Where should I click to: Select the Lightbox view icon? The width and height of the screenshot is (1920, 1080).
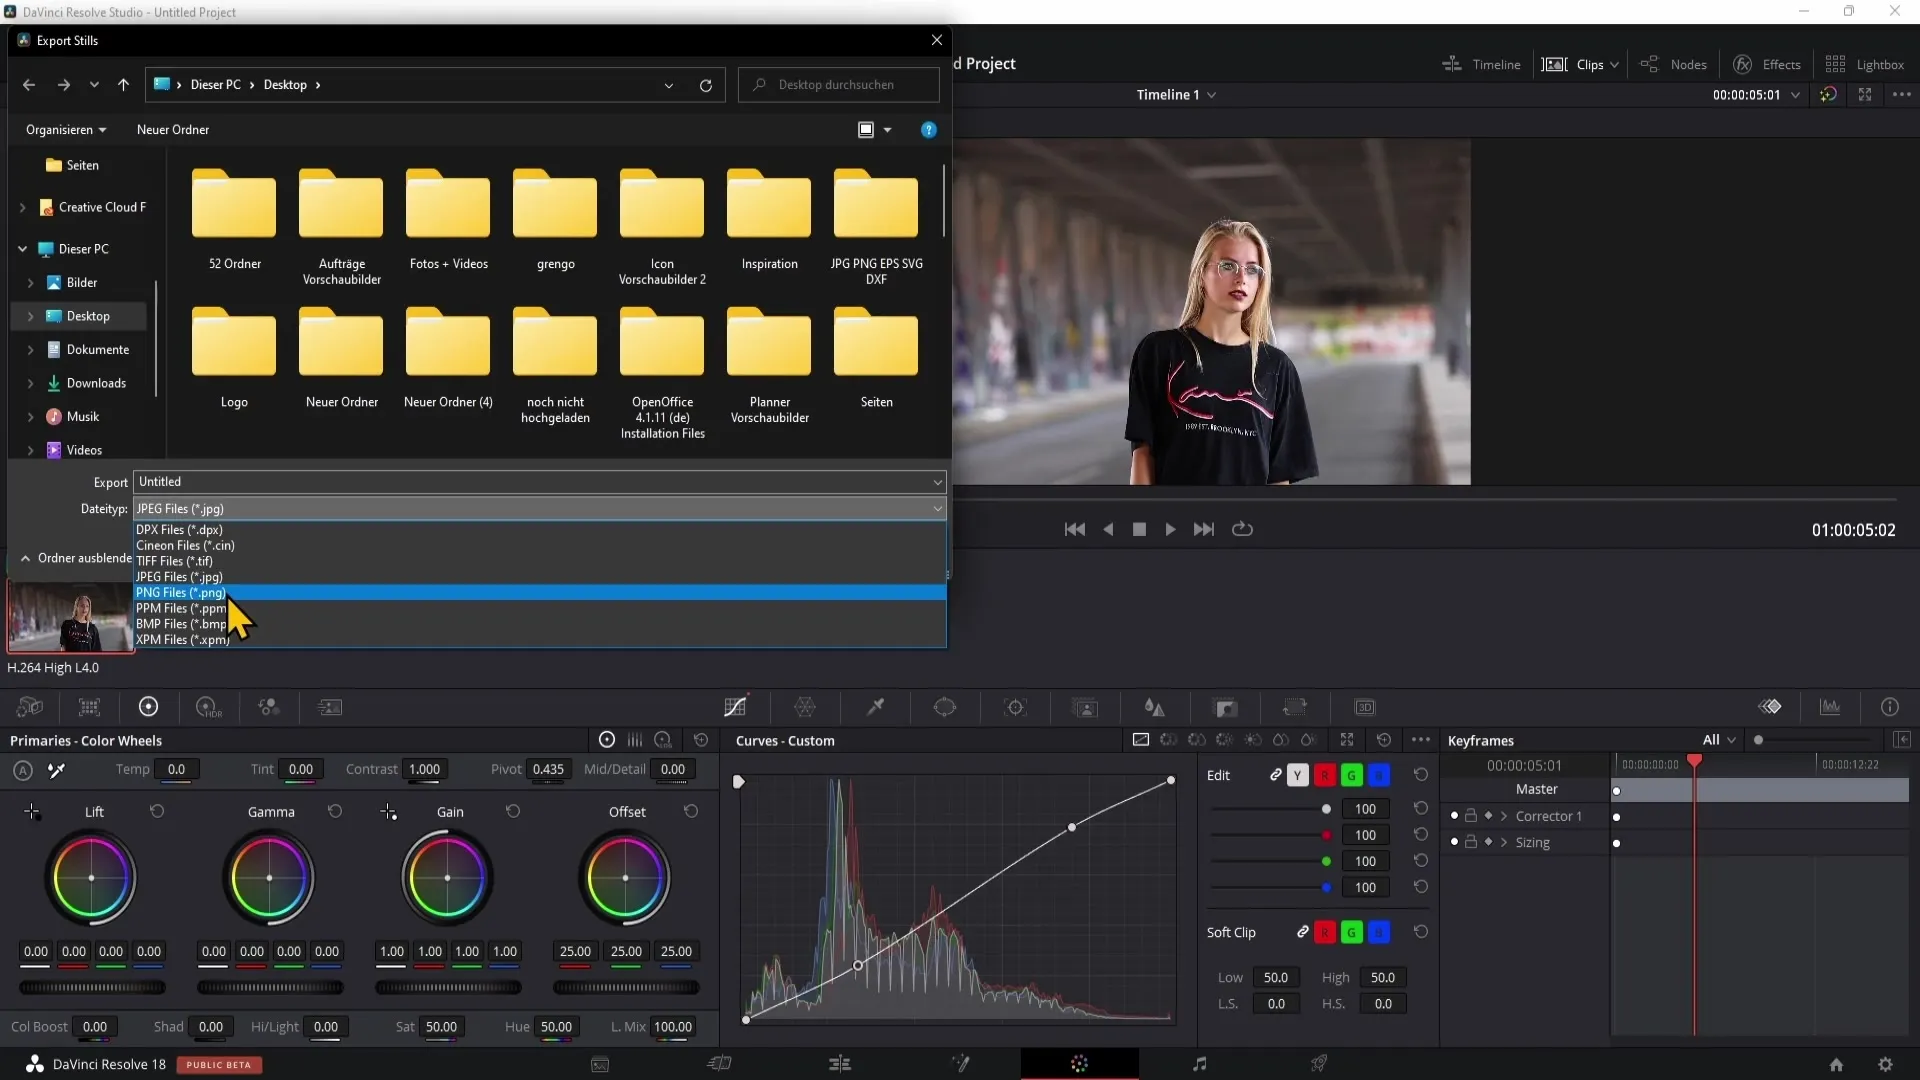click(x=1836, y=63)
